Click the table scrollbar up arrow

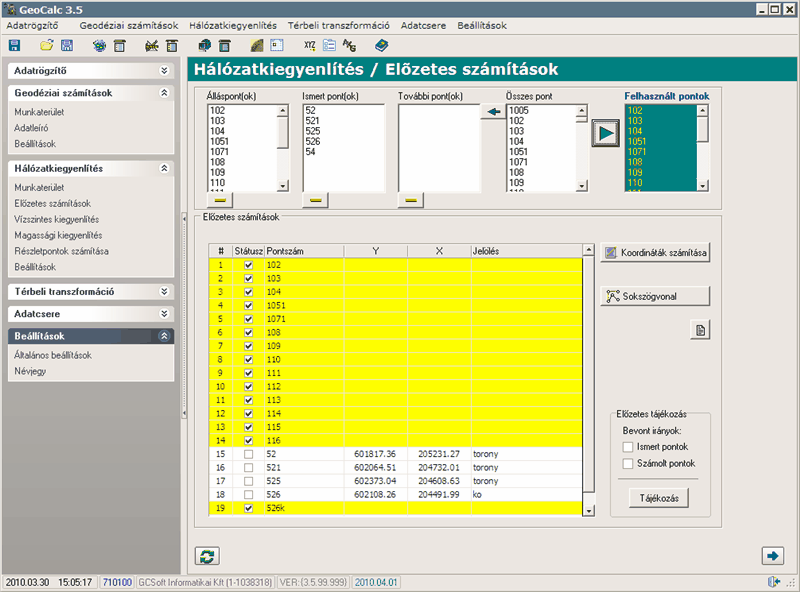tap(589, 250)
